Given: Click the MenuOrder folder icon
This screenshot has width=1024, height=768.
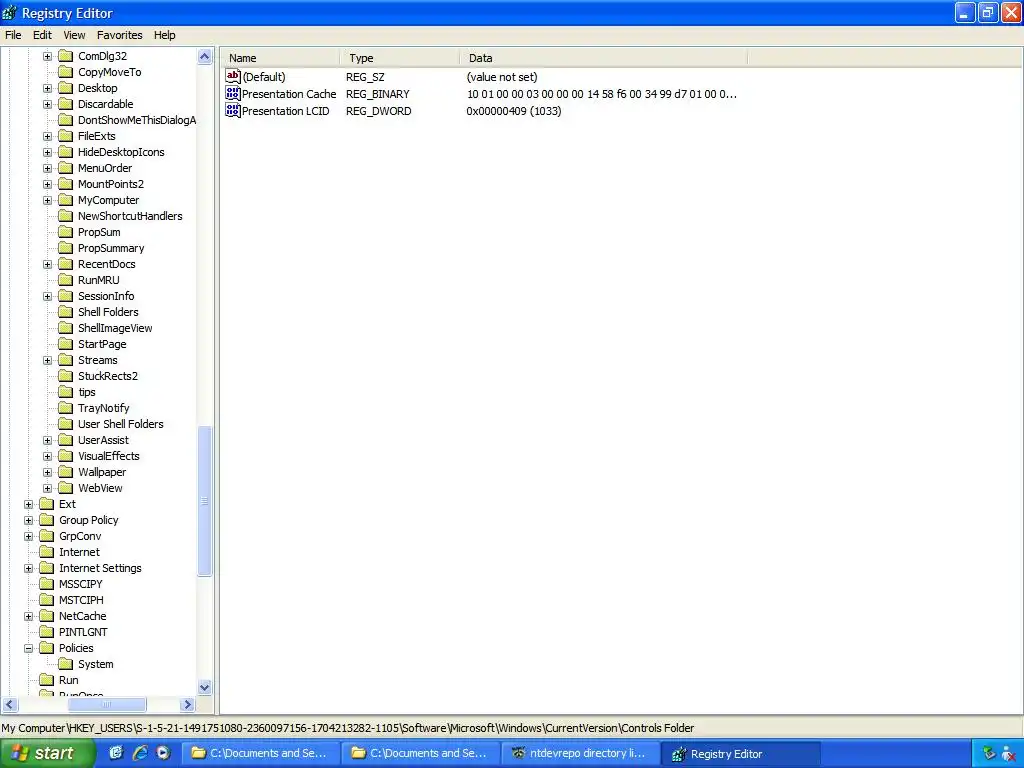Looking at the screenshot, I should point(65,168).
